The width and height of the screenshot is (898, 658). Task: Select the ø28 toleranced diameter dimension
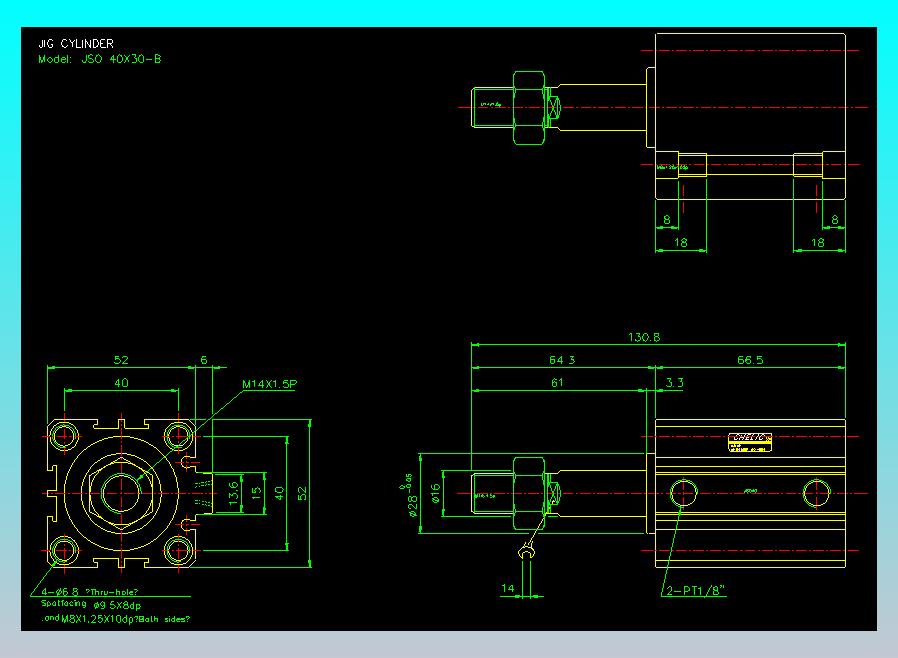coord(409,495)
